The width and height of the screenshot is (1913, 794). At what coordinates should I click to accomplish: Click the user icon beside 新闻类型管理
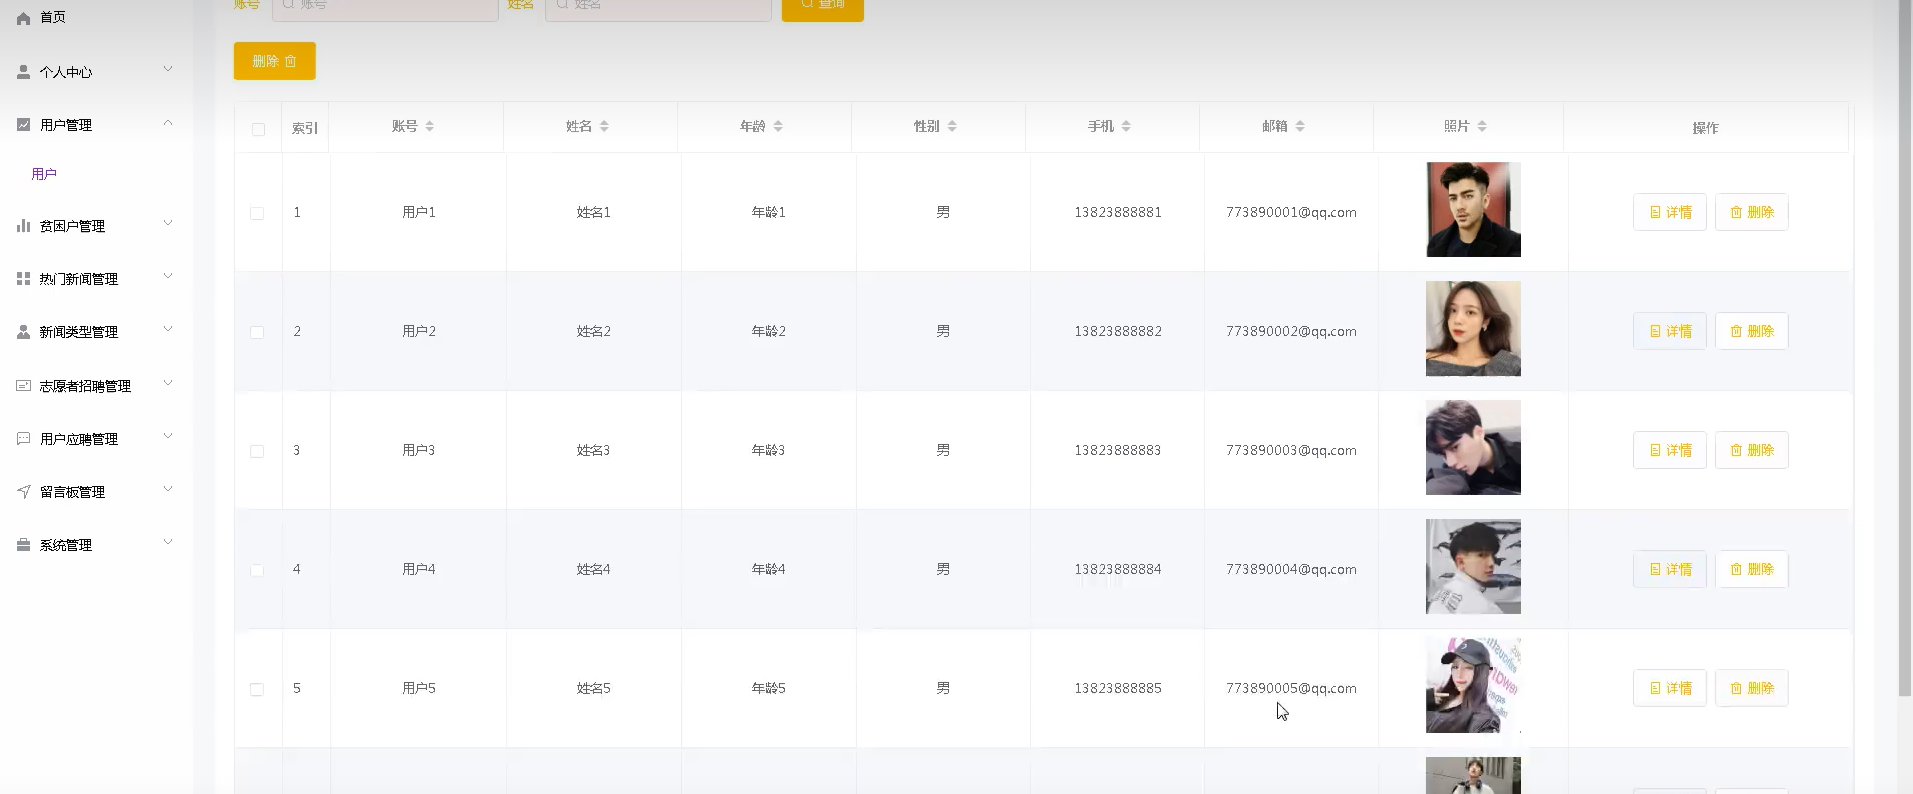[x=24, y=332]
